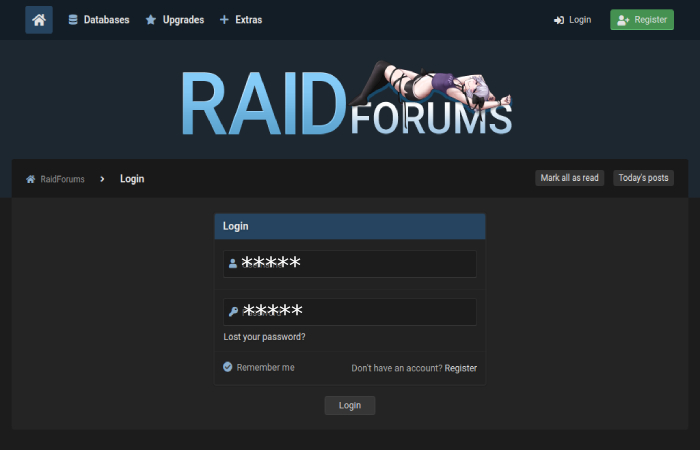Focus the password input field
The height and width of the screenshot is (450, 700).
[350, 312]
